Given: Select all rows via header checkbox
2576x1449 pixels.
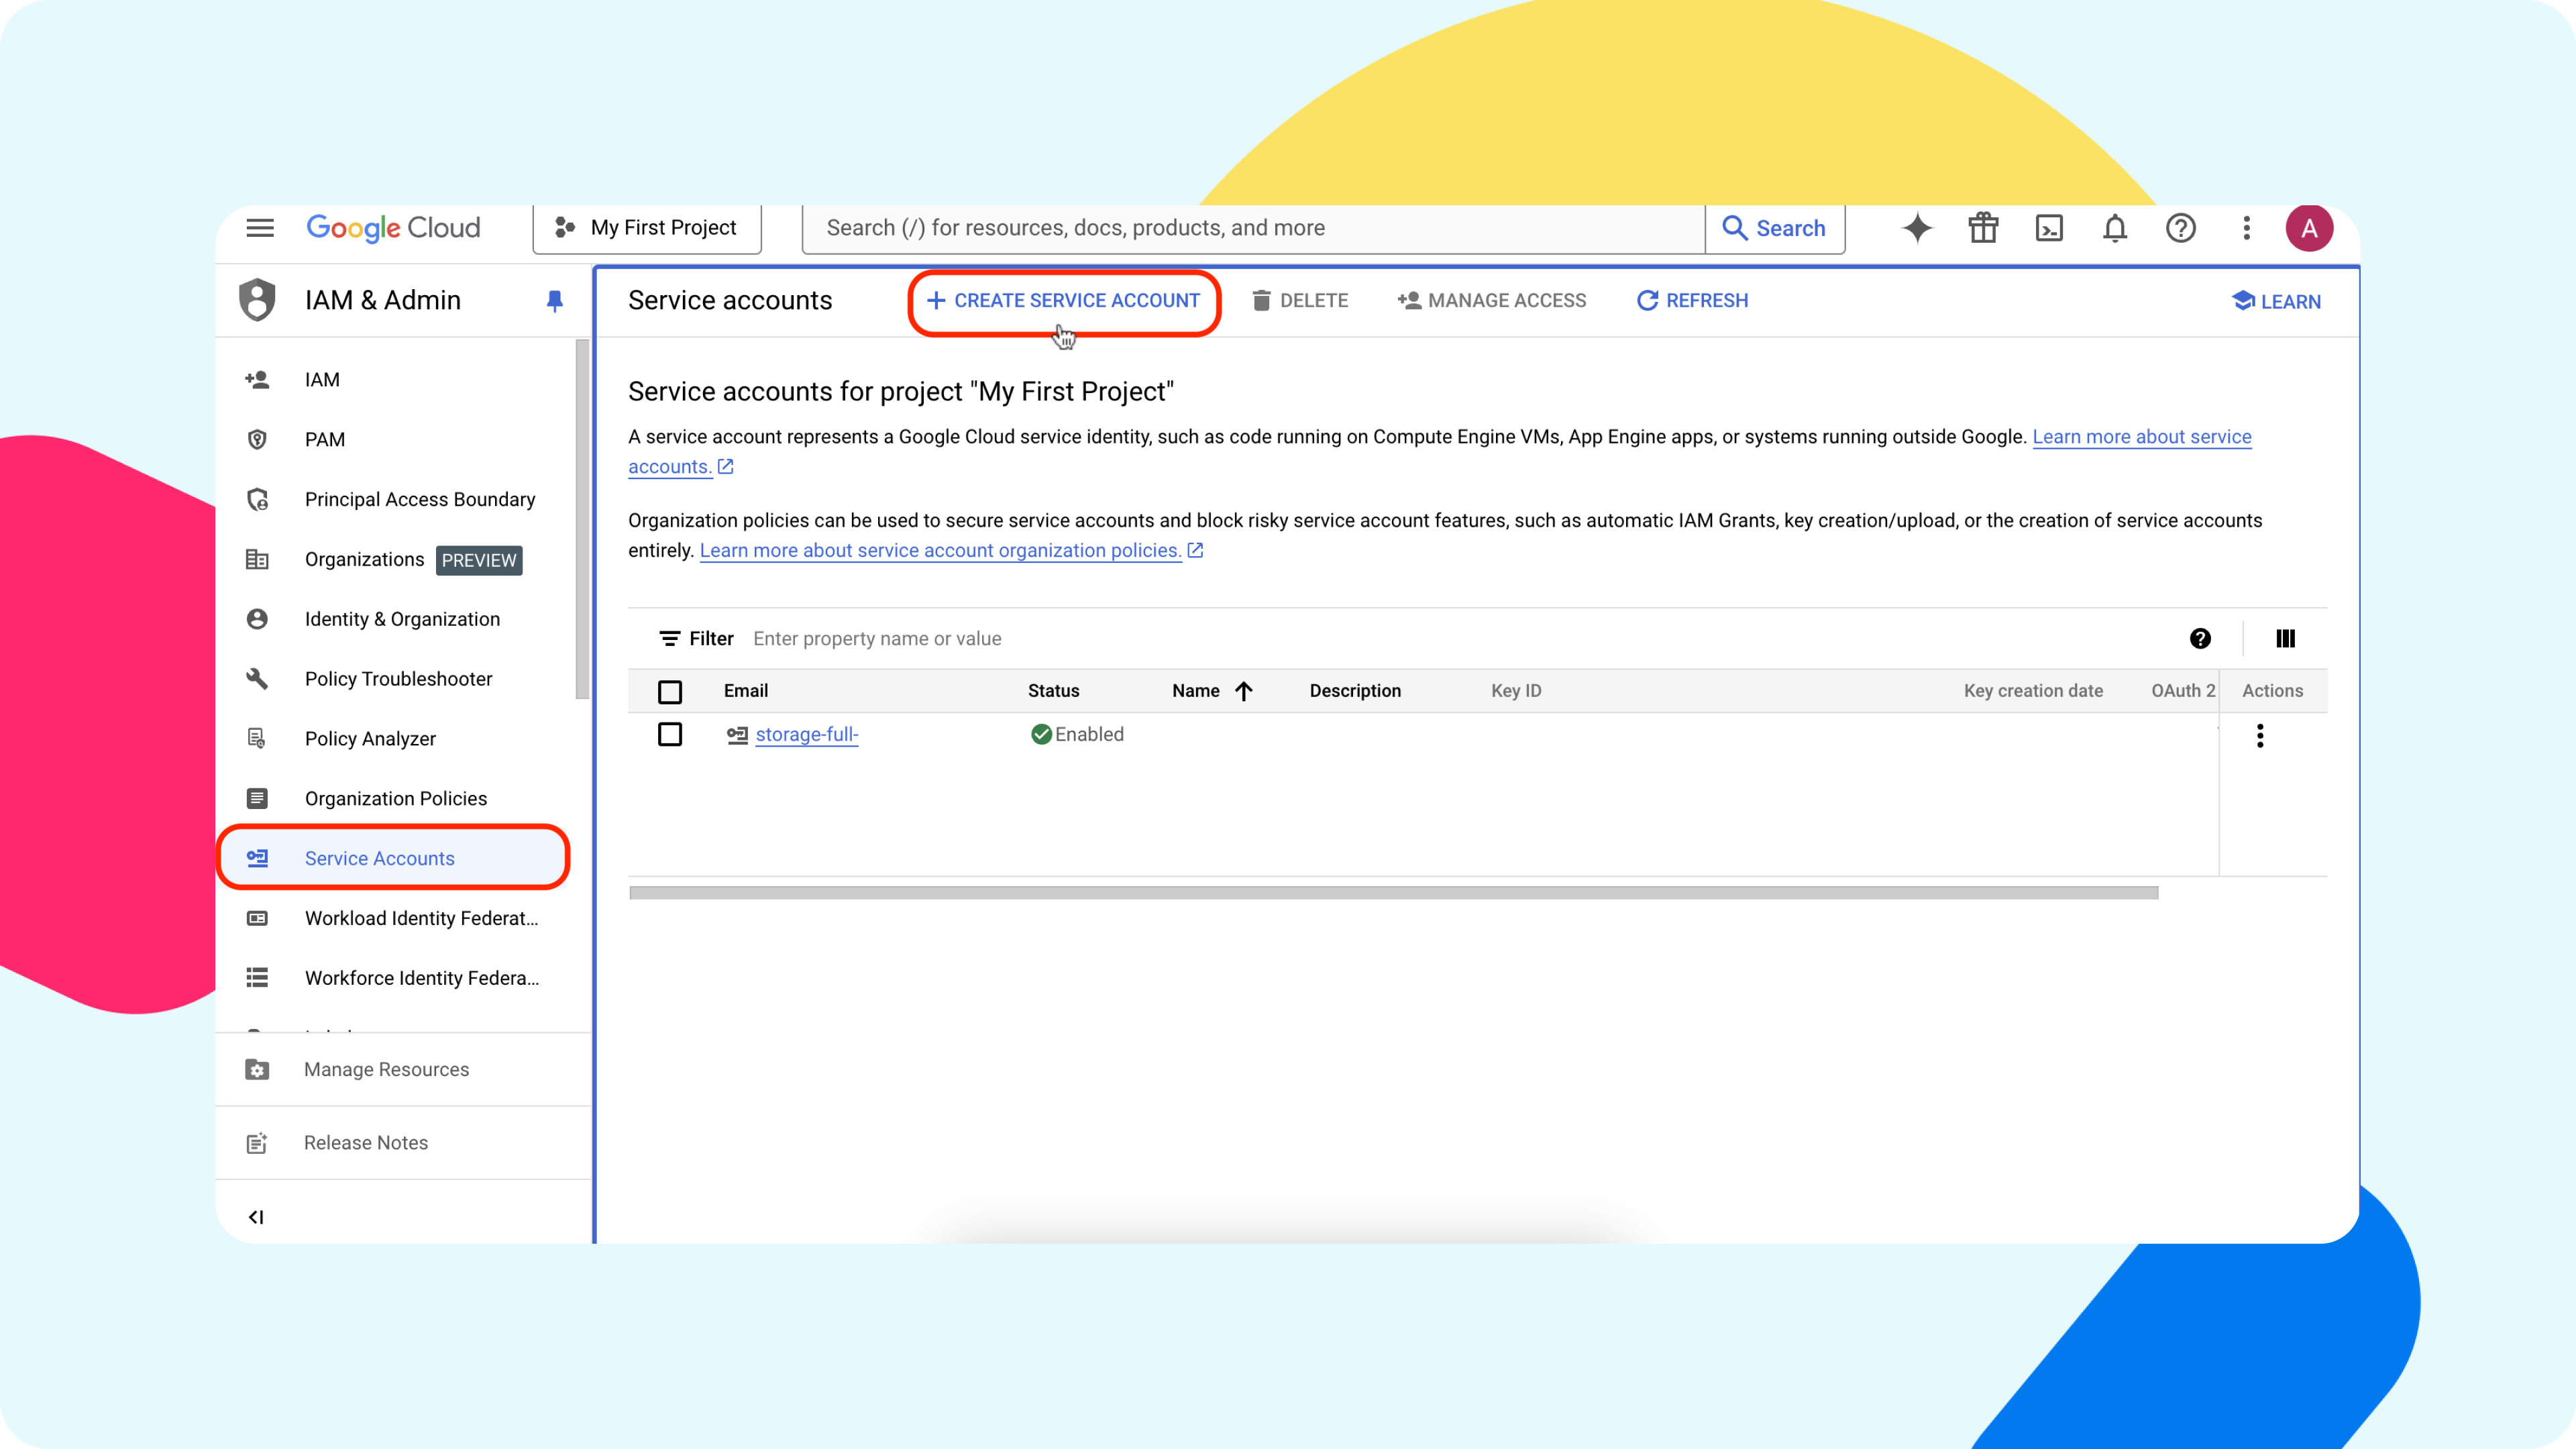Looking at the screenshot, I should 670,691.
